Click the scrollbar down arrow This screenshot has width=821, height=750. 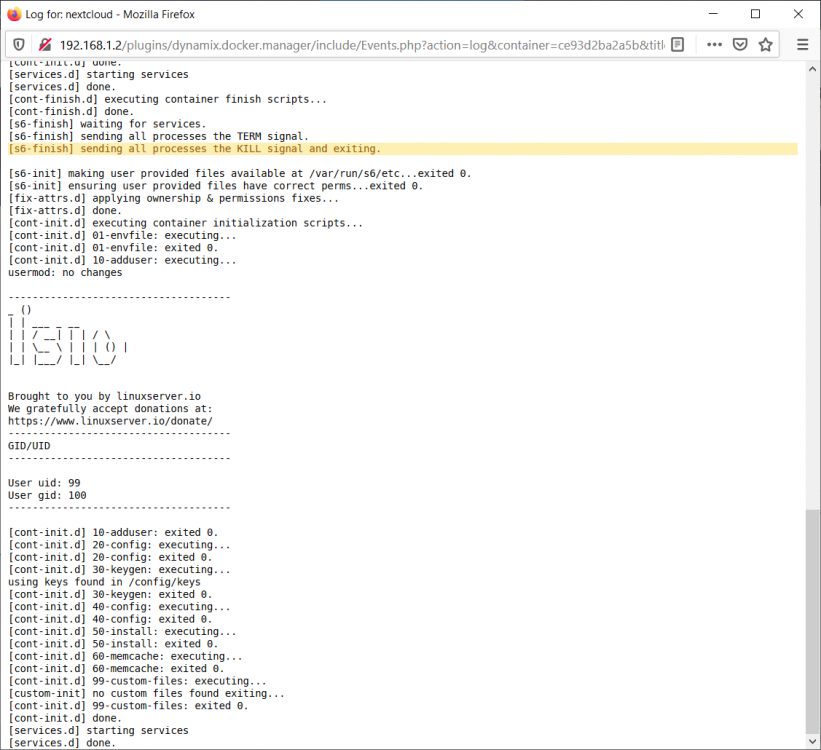tap(813, 742)
